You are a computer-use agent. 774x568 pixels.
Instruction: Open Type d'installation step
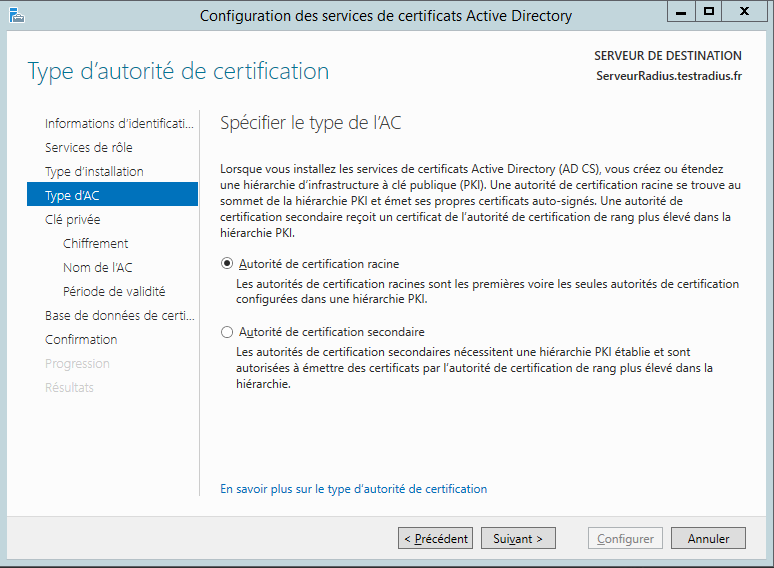click(x=94, y=171)
